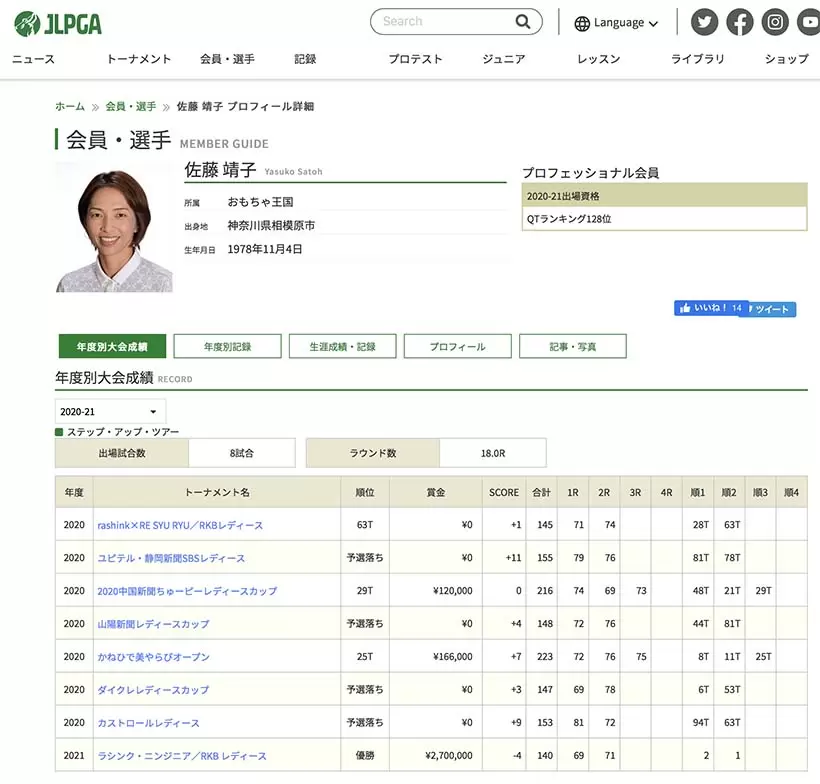Open the 2020-21 season dropdown
Screen dimensions: 820x784
pos(110,411)
